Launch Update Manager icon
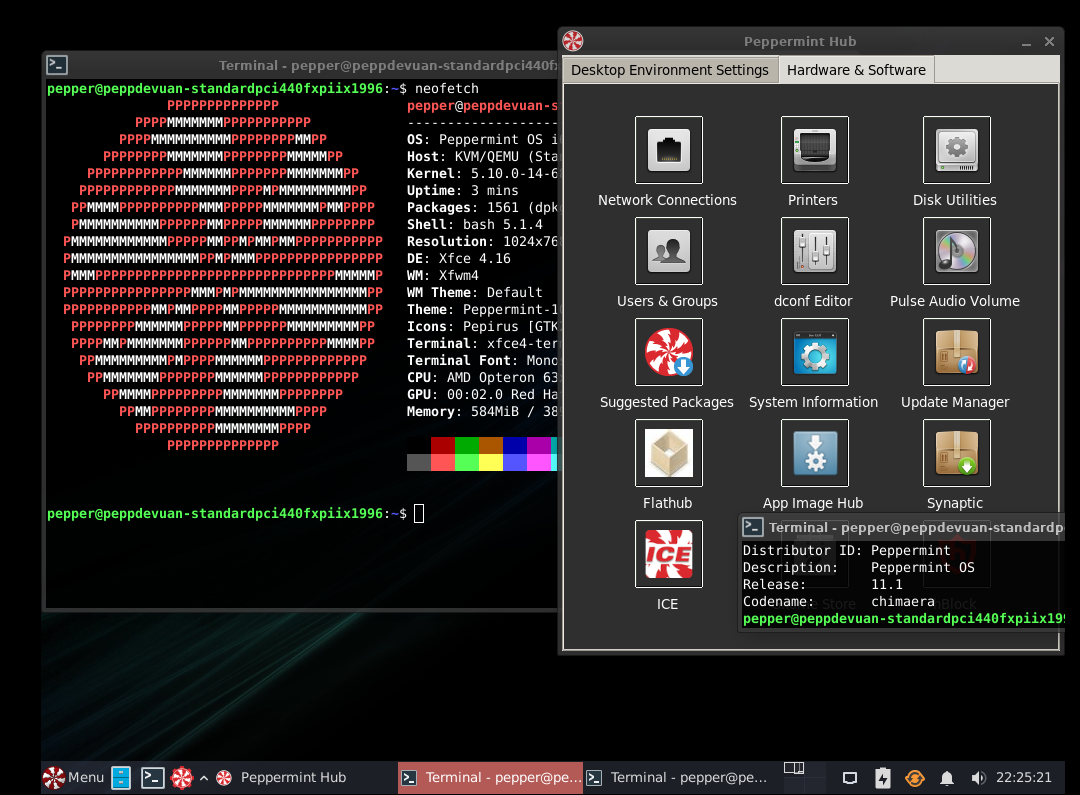1080x795 pixels. tap(956, 351)
